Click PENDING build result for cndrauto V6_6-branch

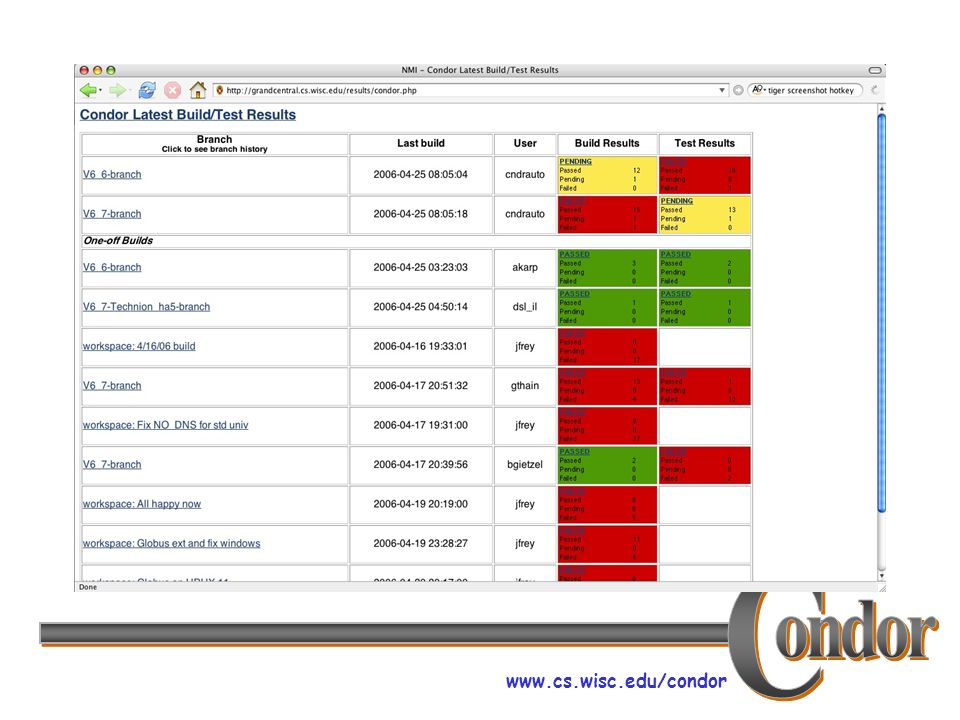coord(576,162)
